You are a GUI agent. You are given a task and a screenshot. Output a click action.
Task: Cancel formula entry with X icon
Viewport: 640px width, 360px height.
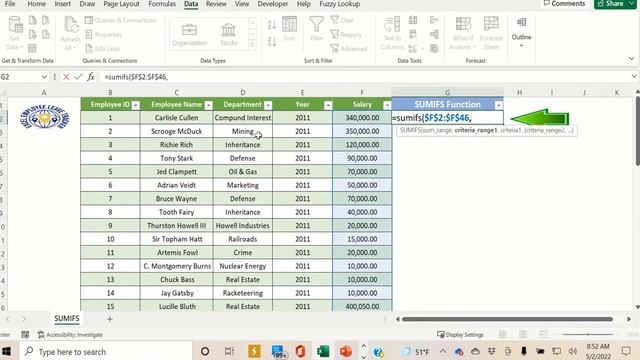point(66,77)
